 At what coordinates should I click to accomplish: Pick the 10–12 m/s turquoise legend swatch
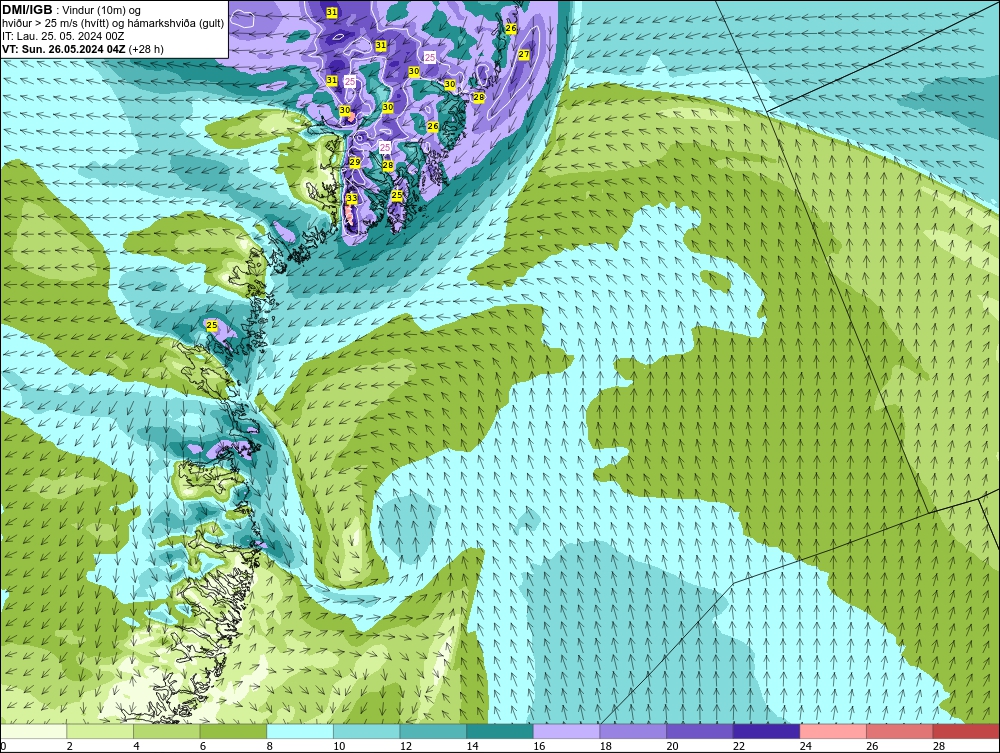click(x=366, y=731)
